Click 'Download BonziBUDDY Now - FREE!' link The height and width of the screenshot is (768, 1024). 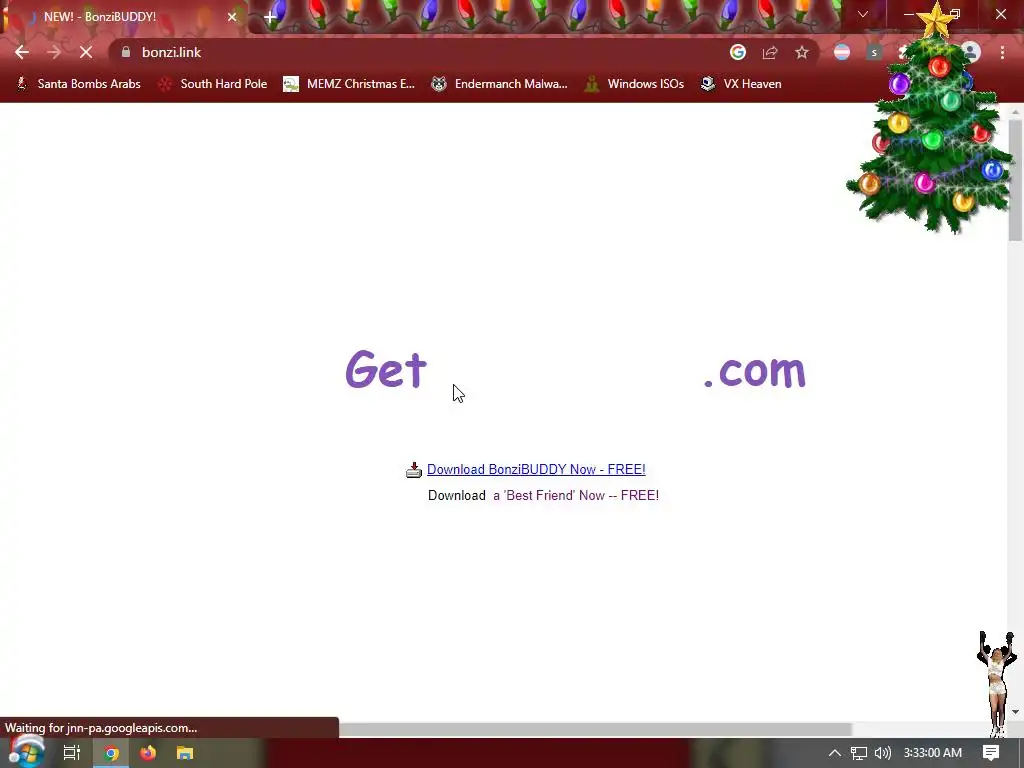pyautogui.click(x=536, y=470)
